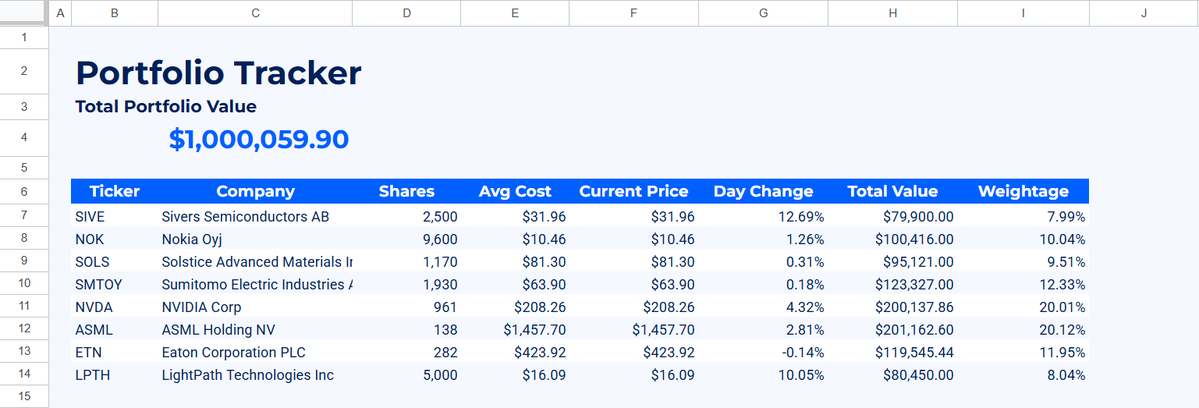Select the $100,416.00 total value cell
1199x408 pixels.
pos(892,239)
